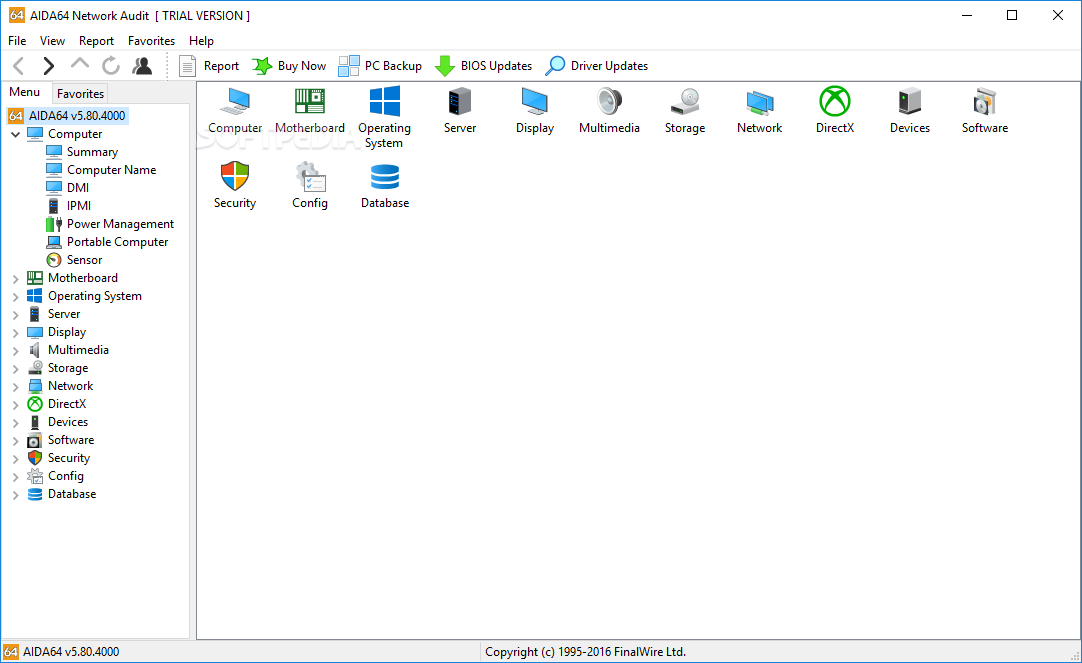
Task: Select Computer Name in the tree
Action: click(x=101, y=170)
